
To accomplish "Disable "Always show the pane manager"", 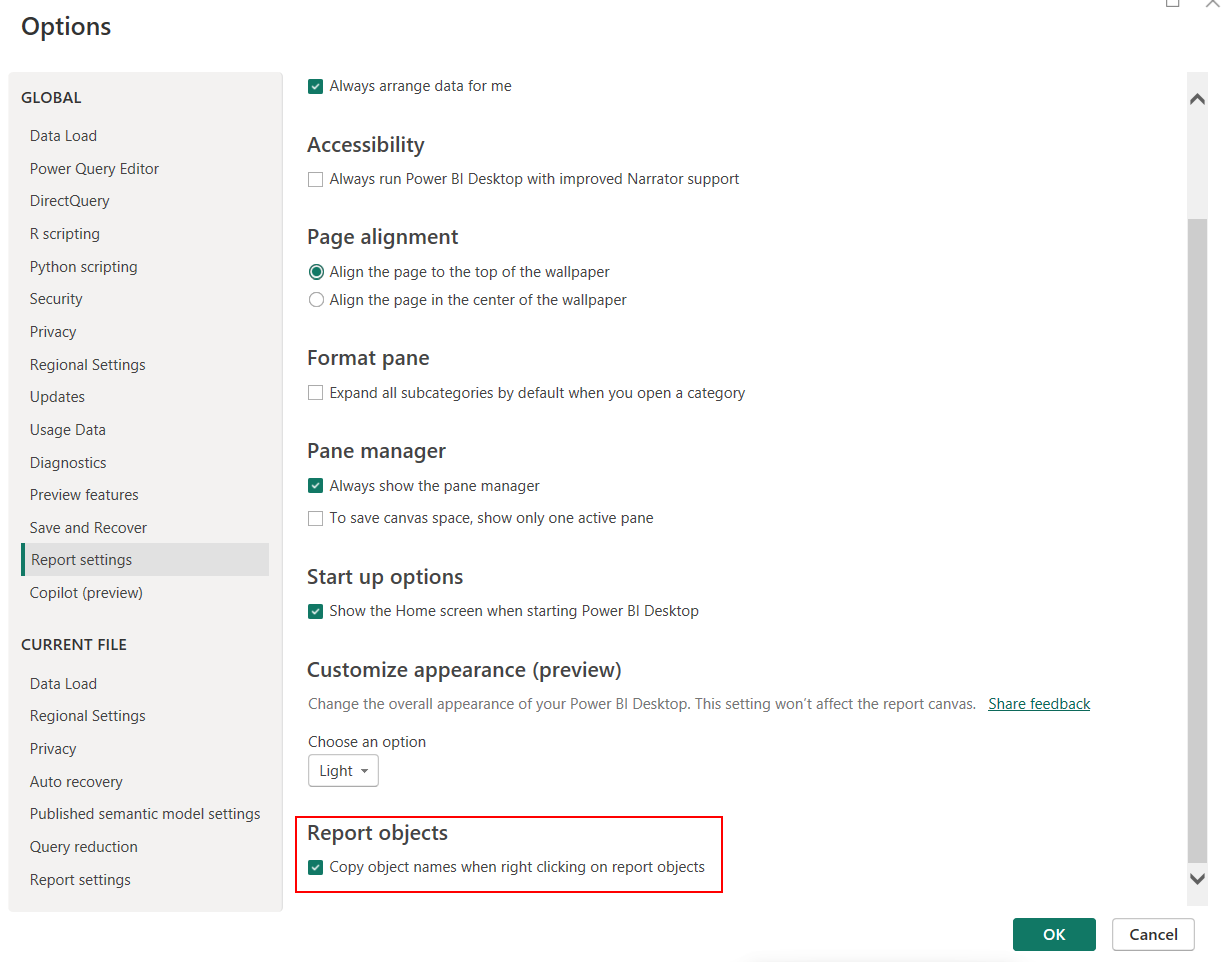I will click(315, 485).
